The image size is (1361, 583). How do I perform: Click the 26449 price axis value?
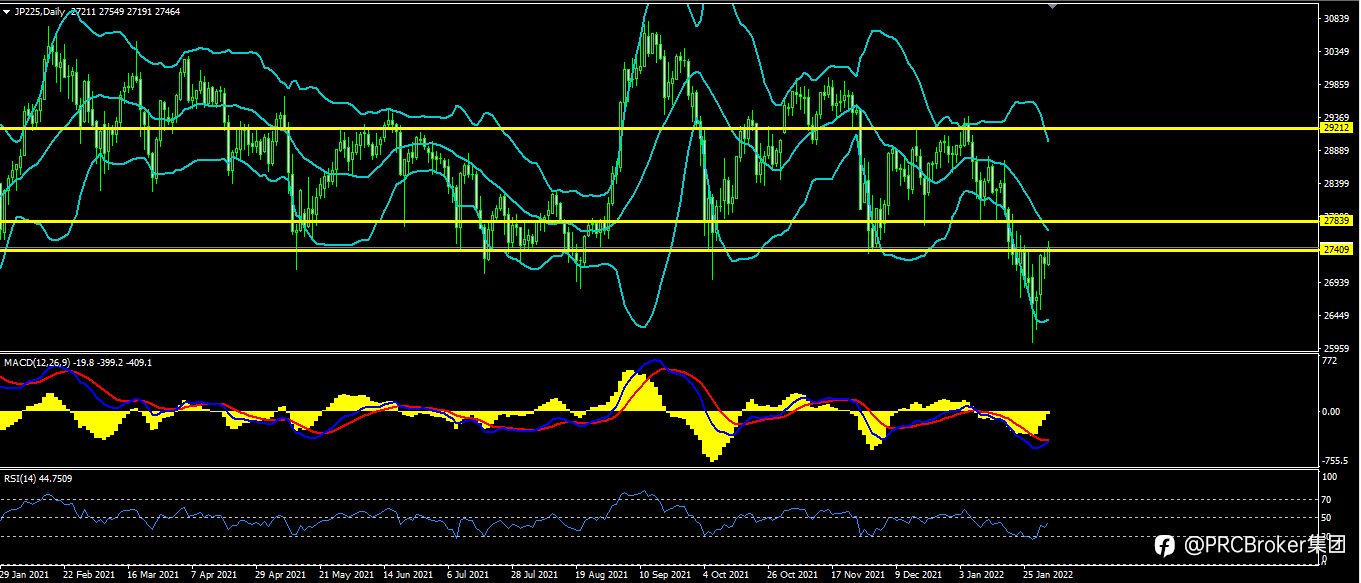1337,316
